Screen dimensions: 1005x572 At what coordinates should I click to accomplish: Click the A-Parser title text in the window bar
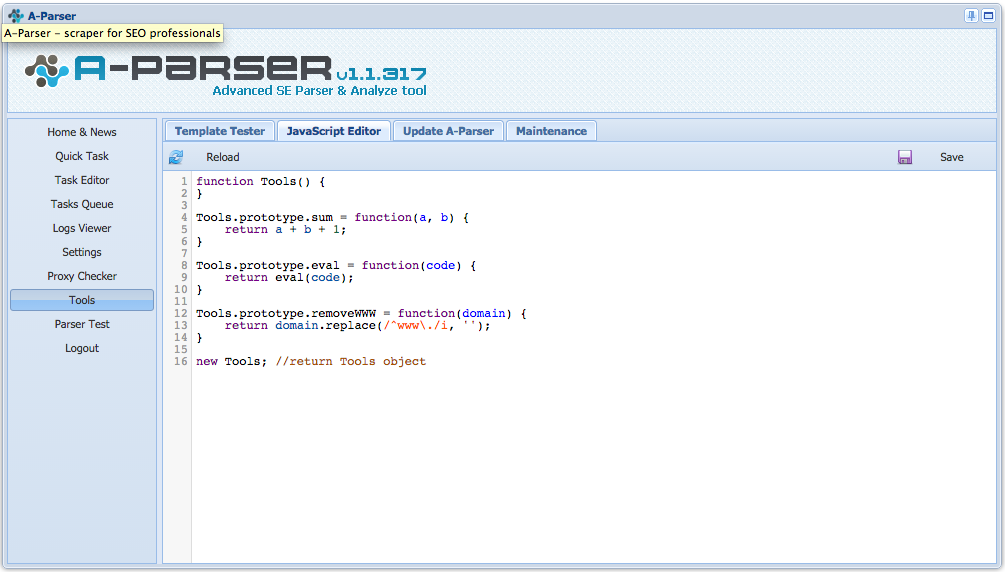pos(52,16)
